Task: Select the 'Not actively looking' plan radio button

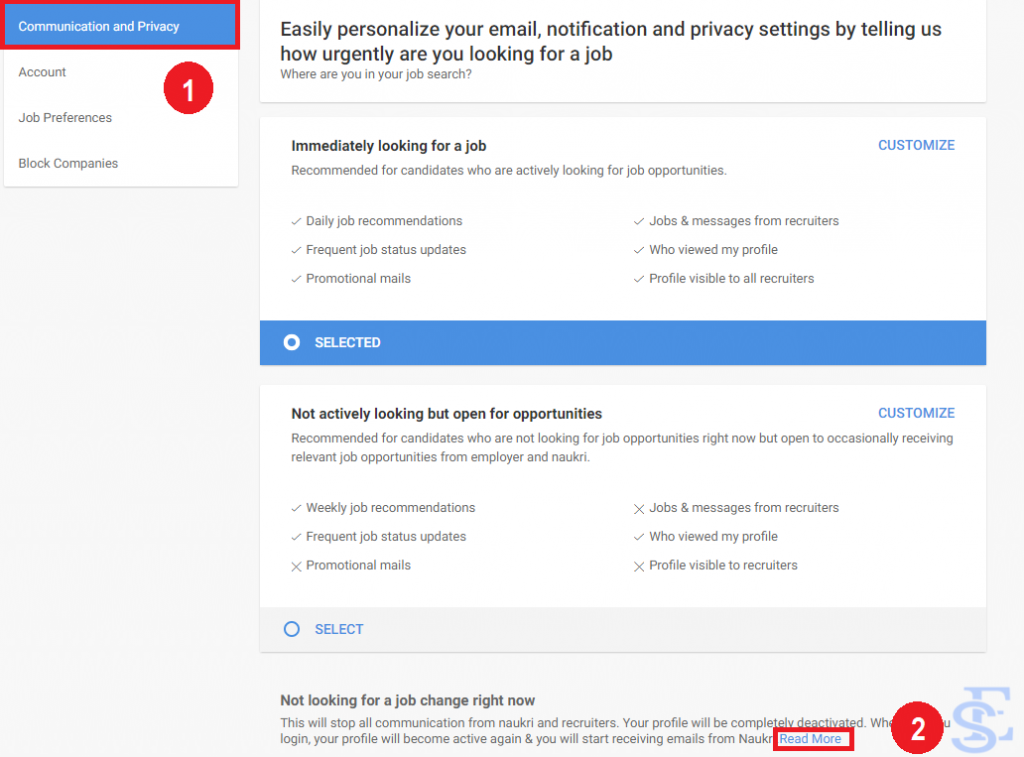Action: click(291, 629)
